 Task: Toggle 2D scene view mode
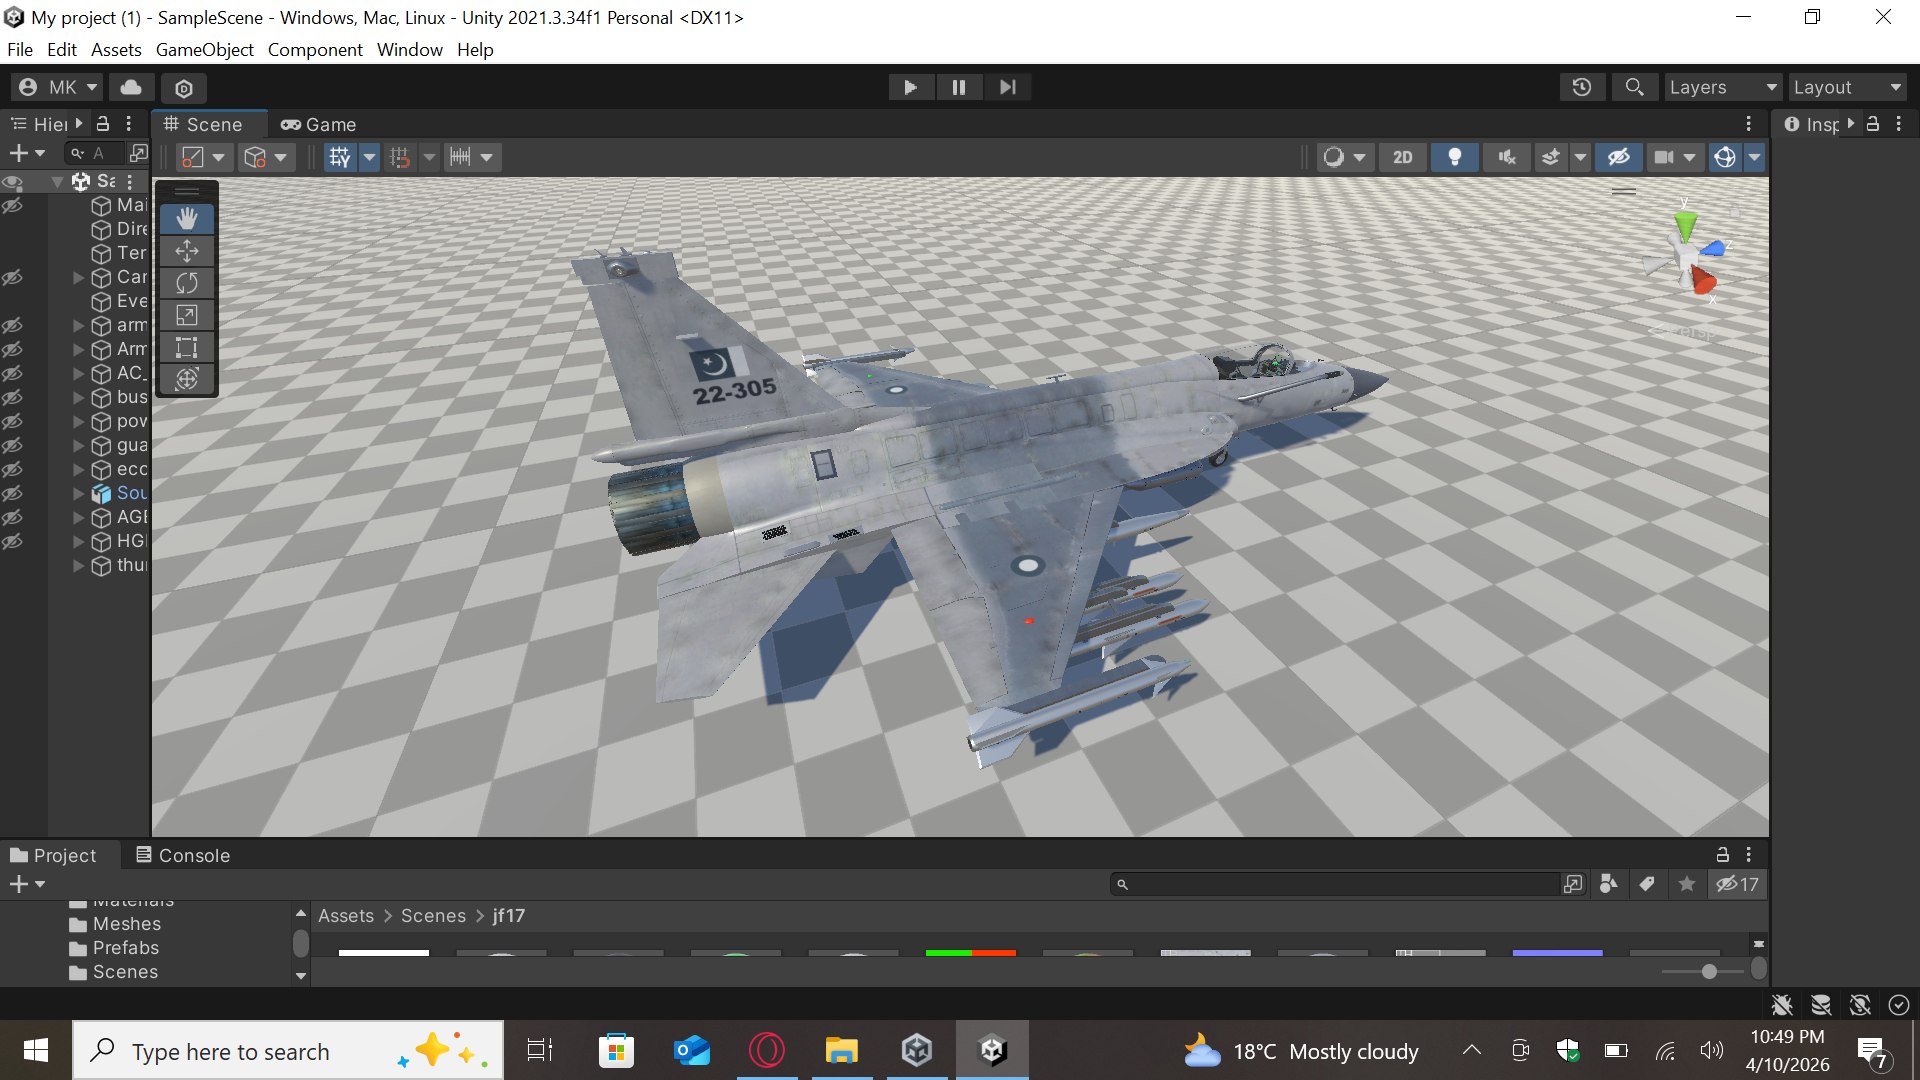(1403, 157)
